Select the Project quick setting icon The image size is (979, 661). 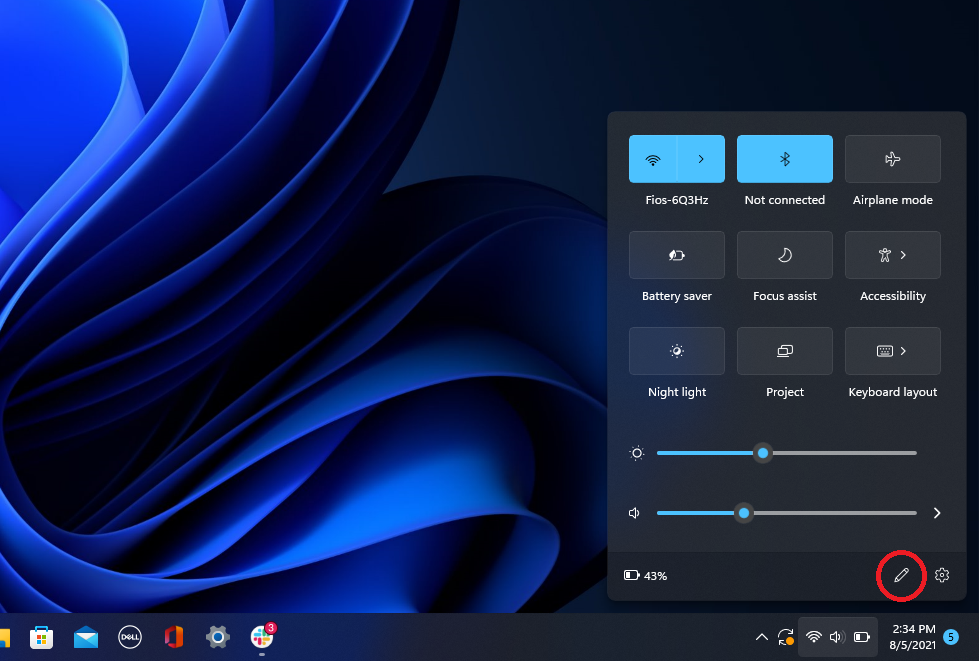pyautogui.click(x=784, y=351)
